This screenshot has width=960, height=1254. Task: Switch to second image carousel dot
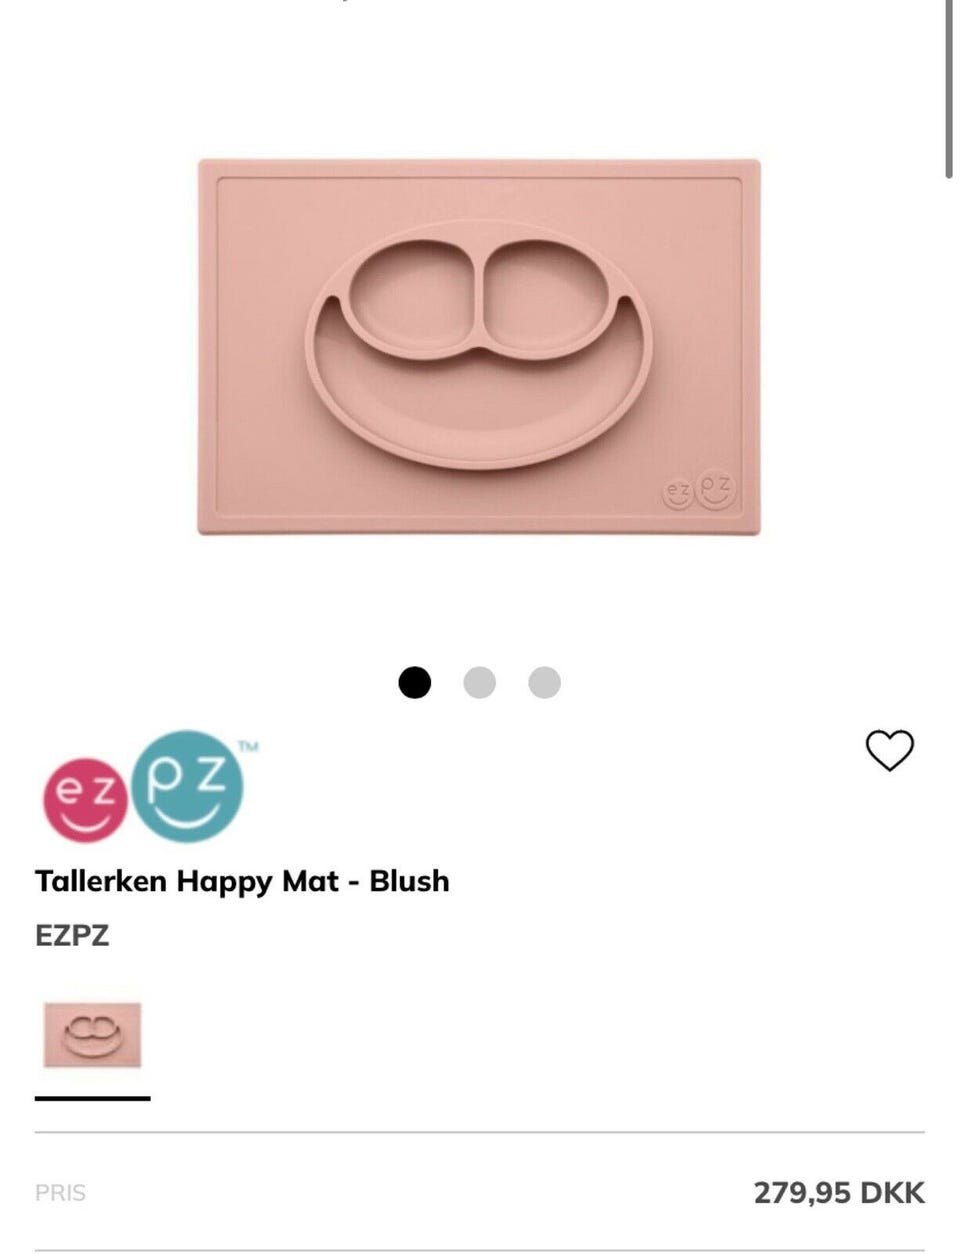click(479, 682)
